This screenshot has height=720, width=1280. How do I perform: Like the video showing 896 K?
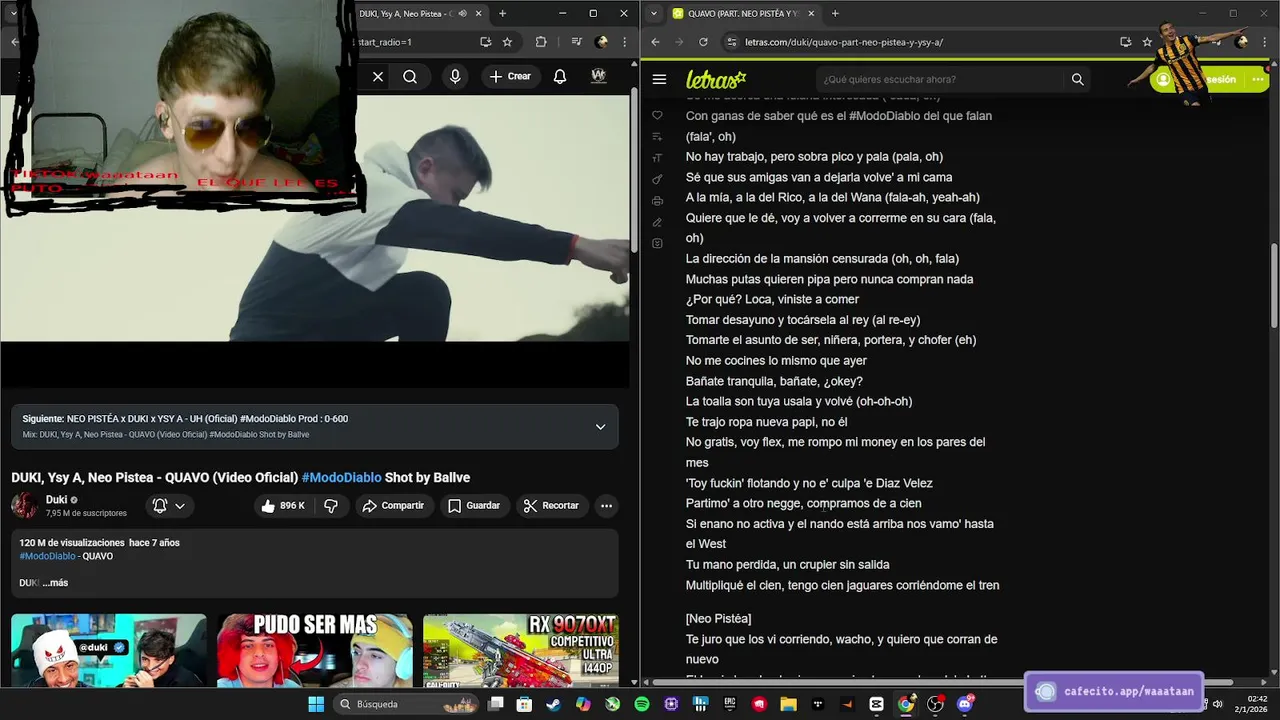coord(283,506)
